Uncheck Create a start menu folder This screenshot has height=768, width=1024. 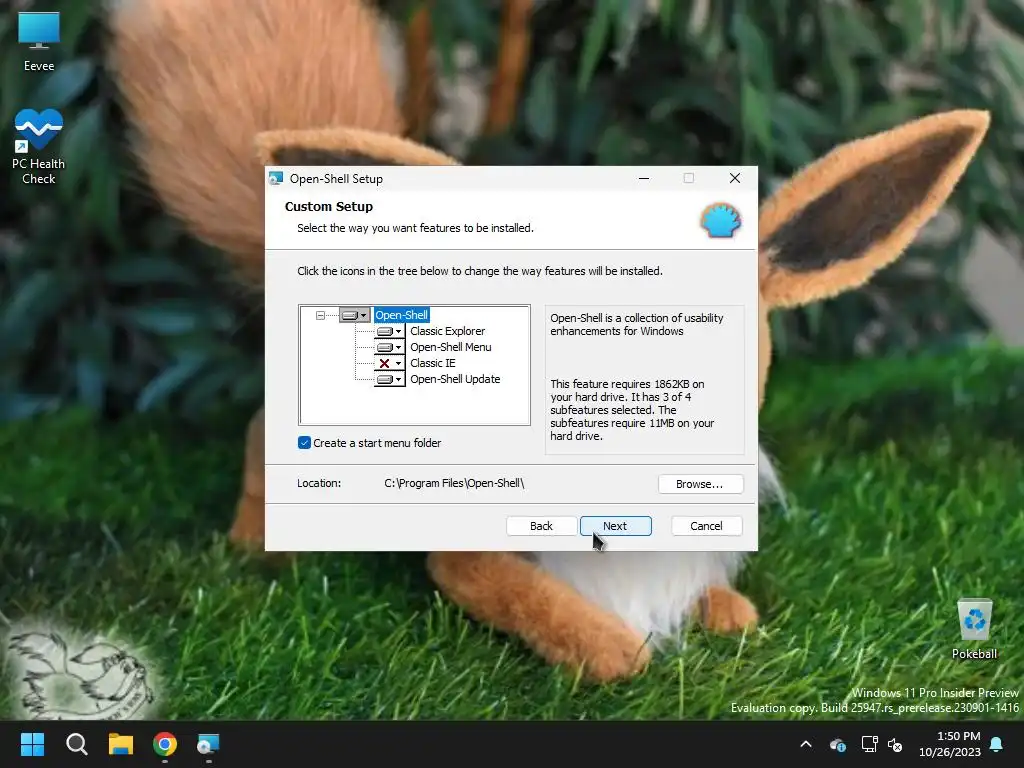[304, 443]
